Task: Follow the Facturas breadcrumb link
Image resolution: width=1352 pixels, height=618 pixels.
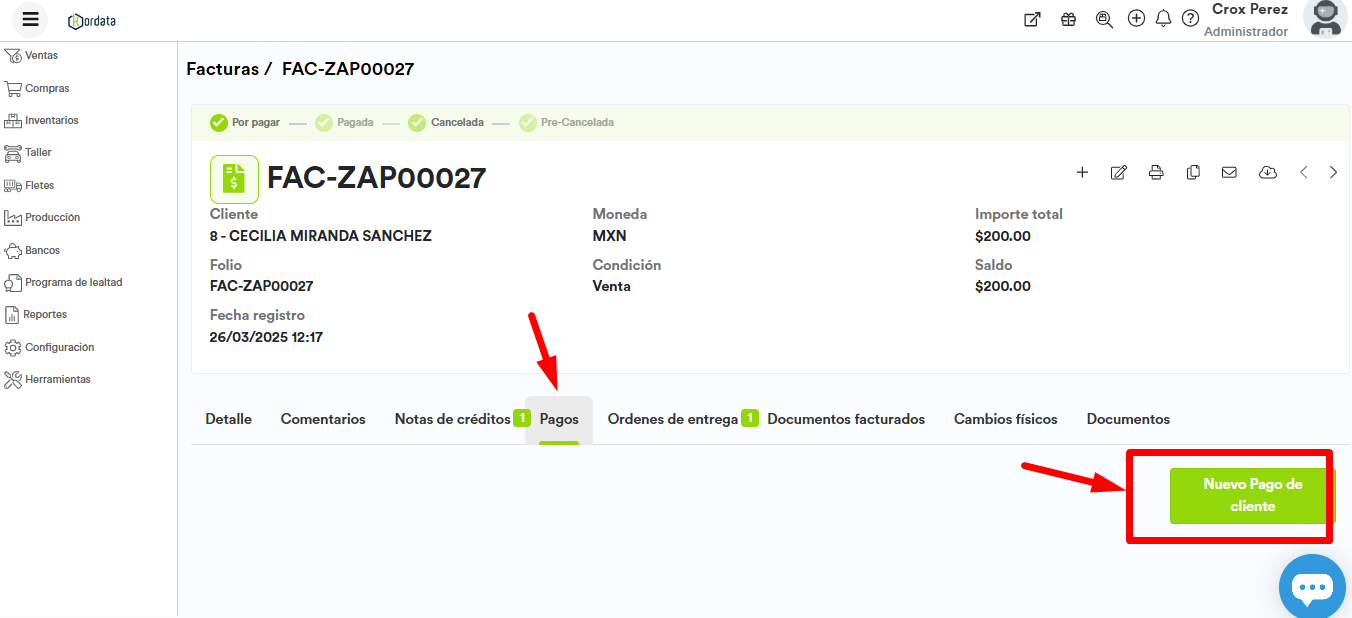Action: [222, 69]
